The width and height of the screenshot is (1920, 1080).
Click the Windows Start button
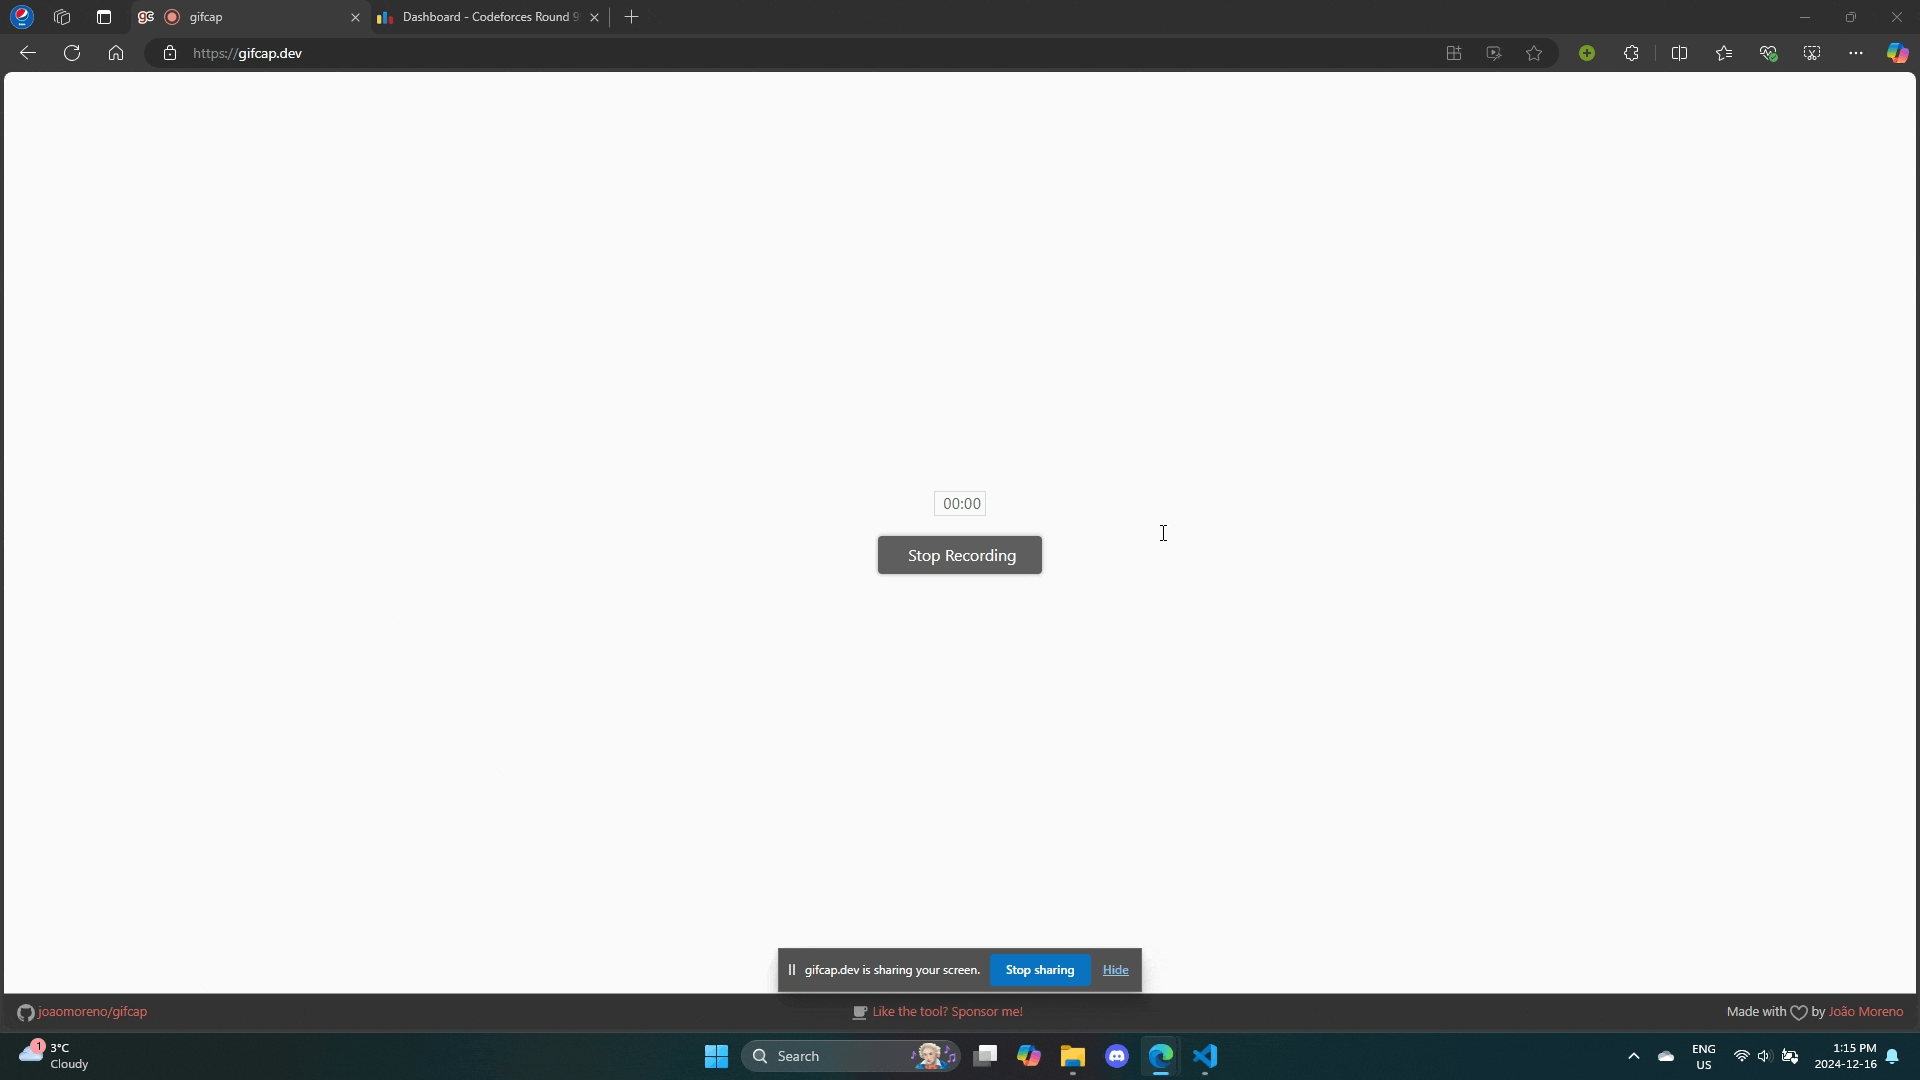click(716, 1056)
